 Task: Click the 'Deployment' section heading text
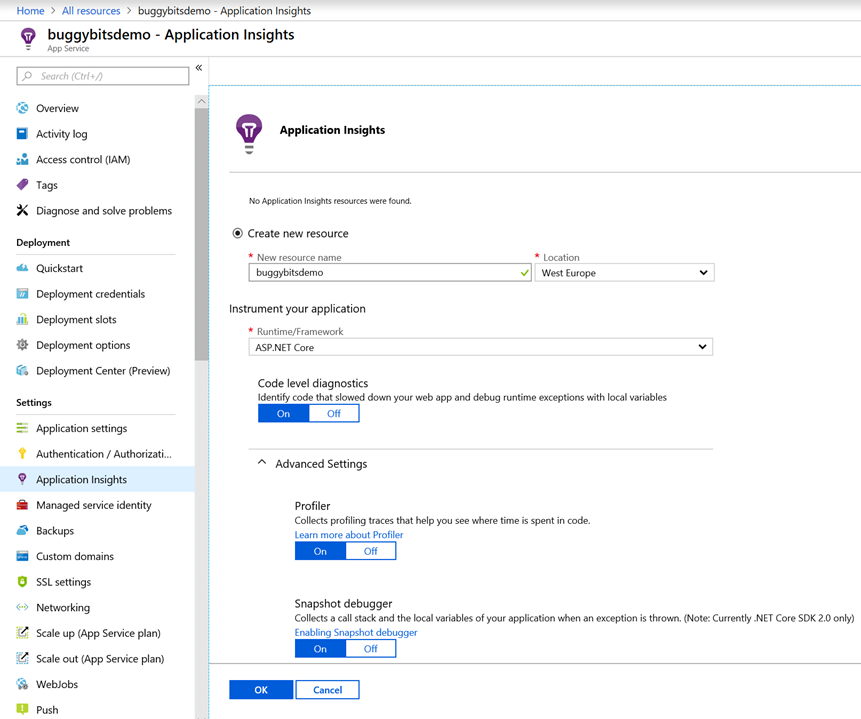tap(43, 242)
